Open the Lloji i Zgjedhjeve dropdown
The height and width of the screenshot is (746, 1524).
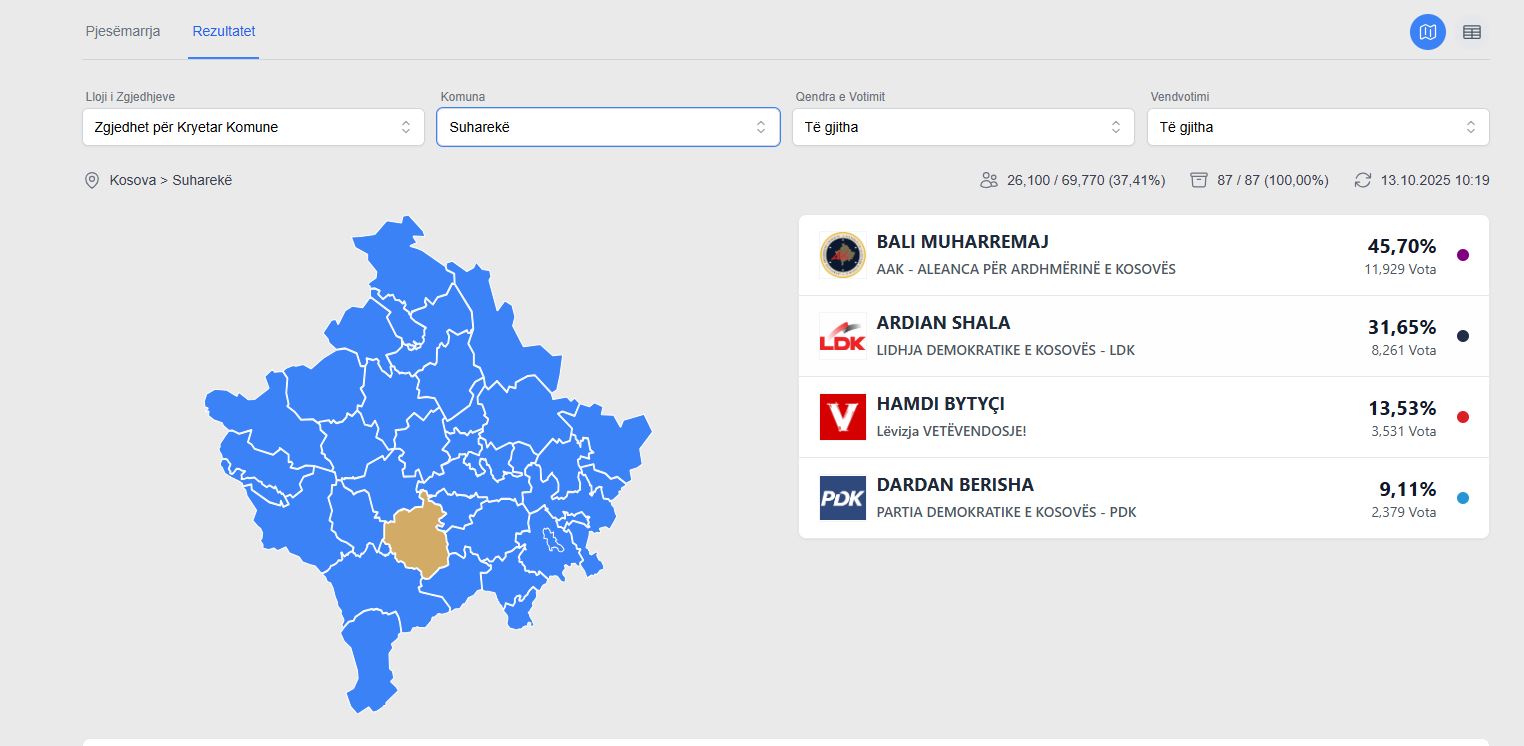tap(253, 127)
